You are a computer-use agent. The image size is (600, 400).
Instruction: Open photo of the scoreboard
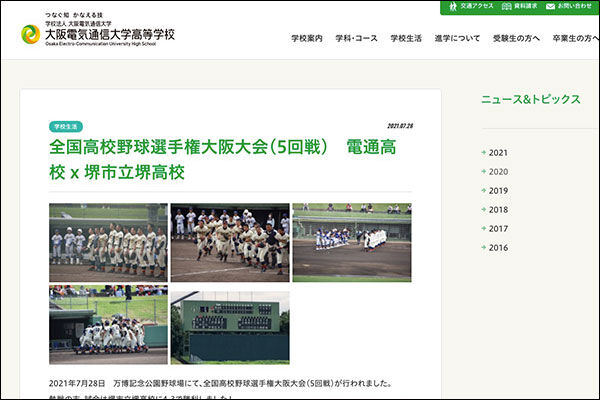(230, 328)
